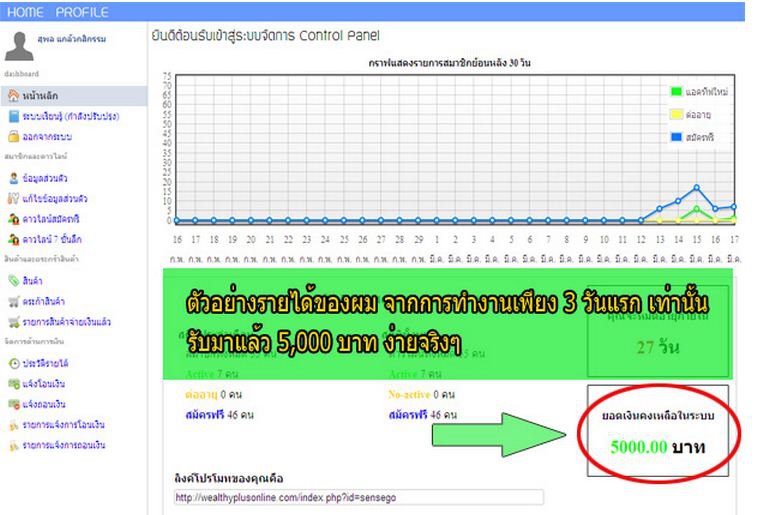
Task: Open ระบบเรียนรู้ learning system link
Action: (x=63, y=117)
